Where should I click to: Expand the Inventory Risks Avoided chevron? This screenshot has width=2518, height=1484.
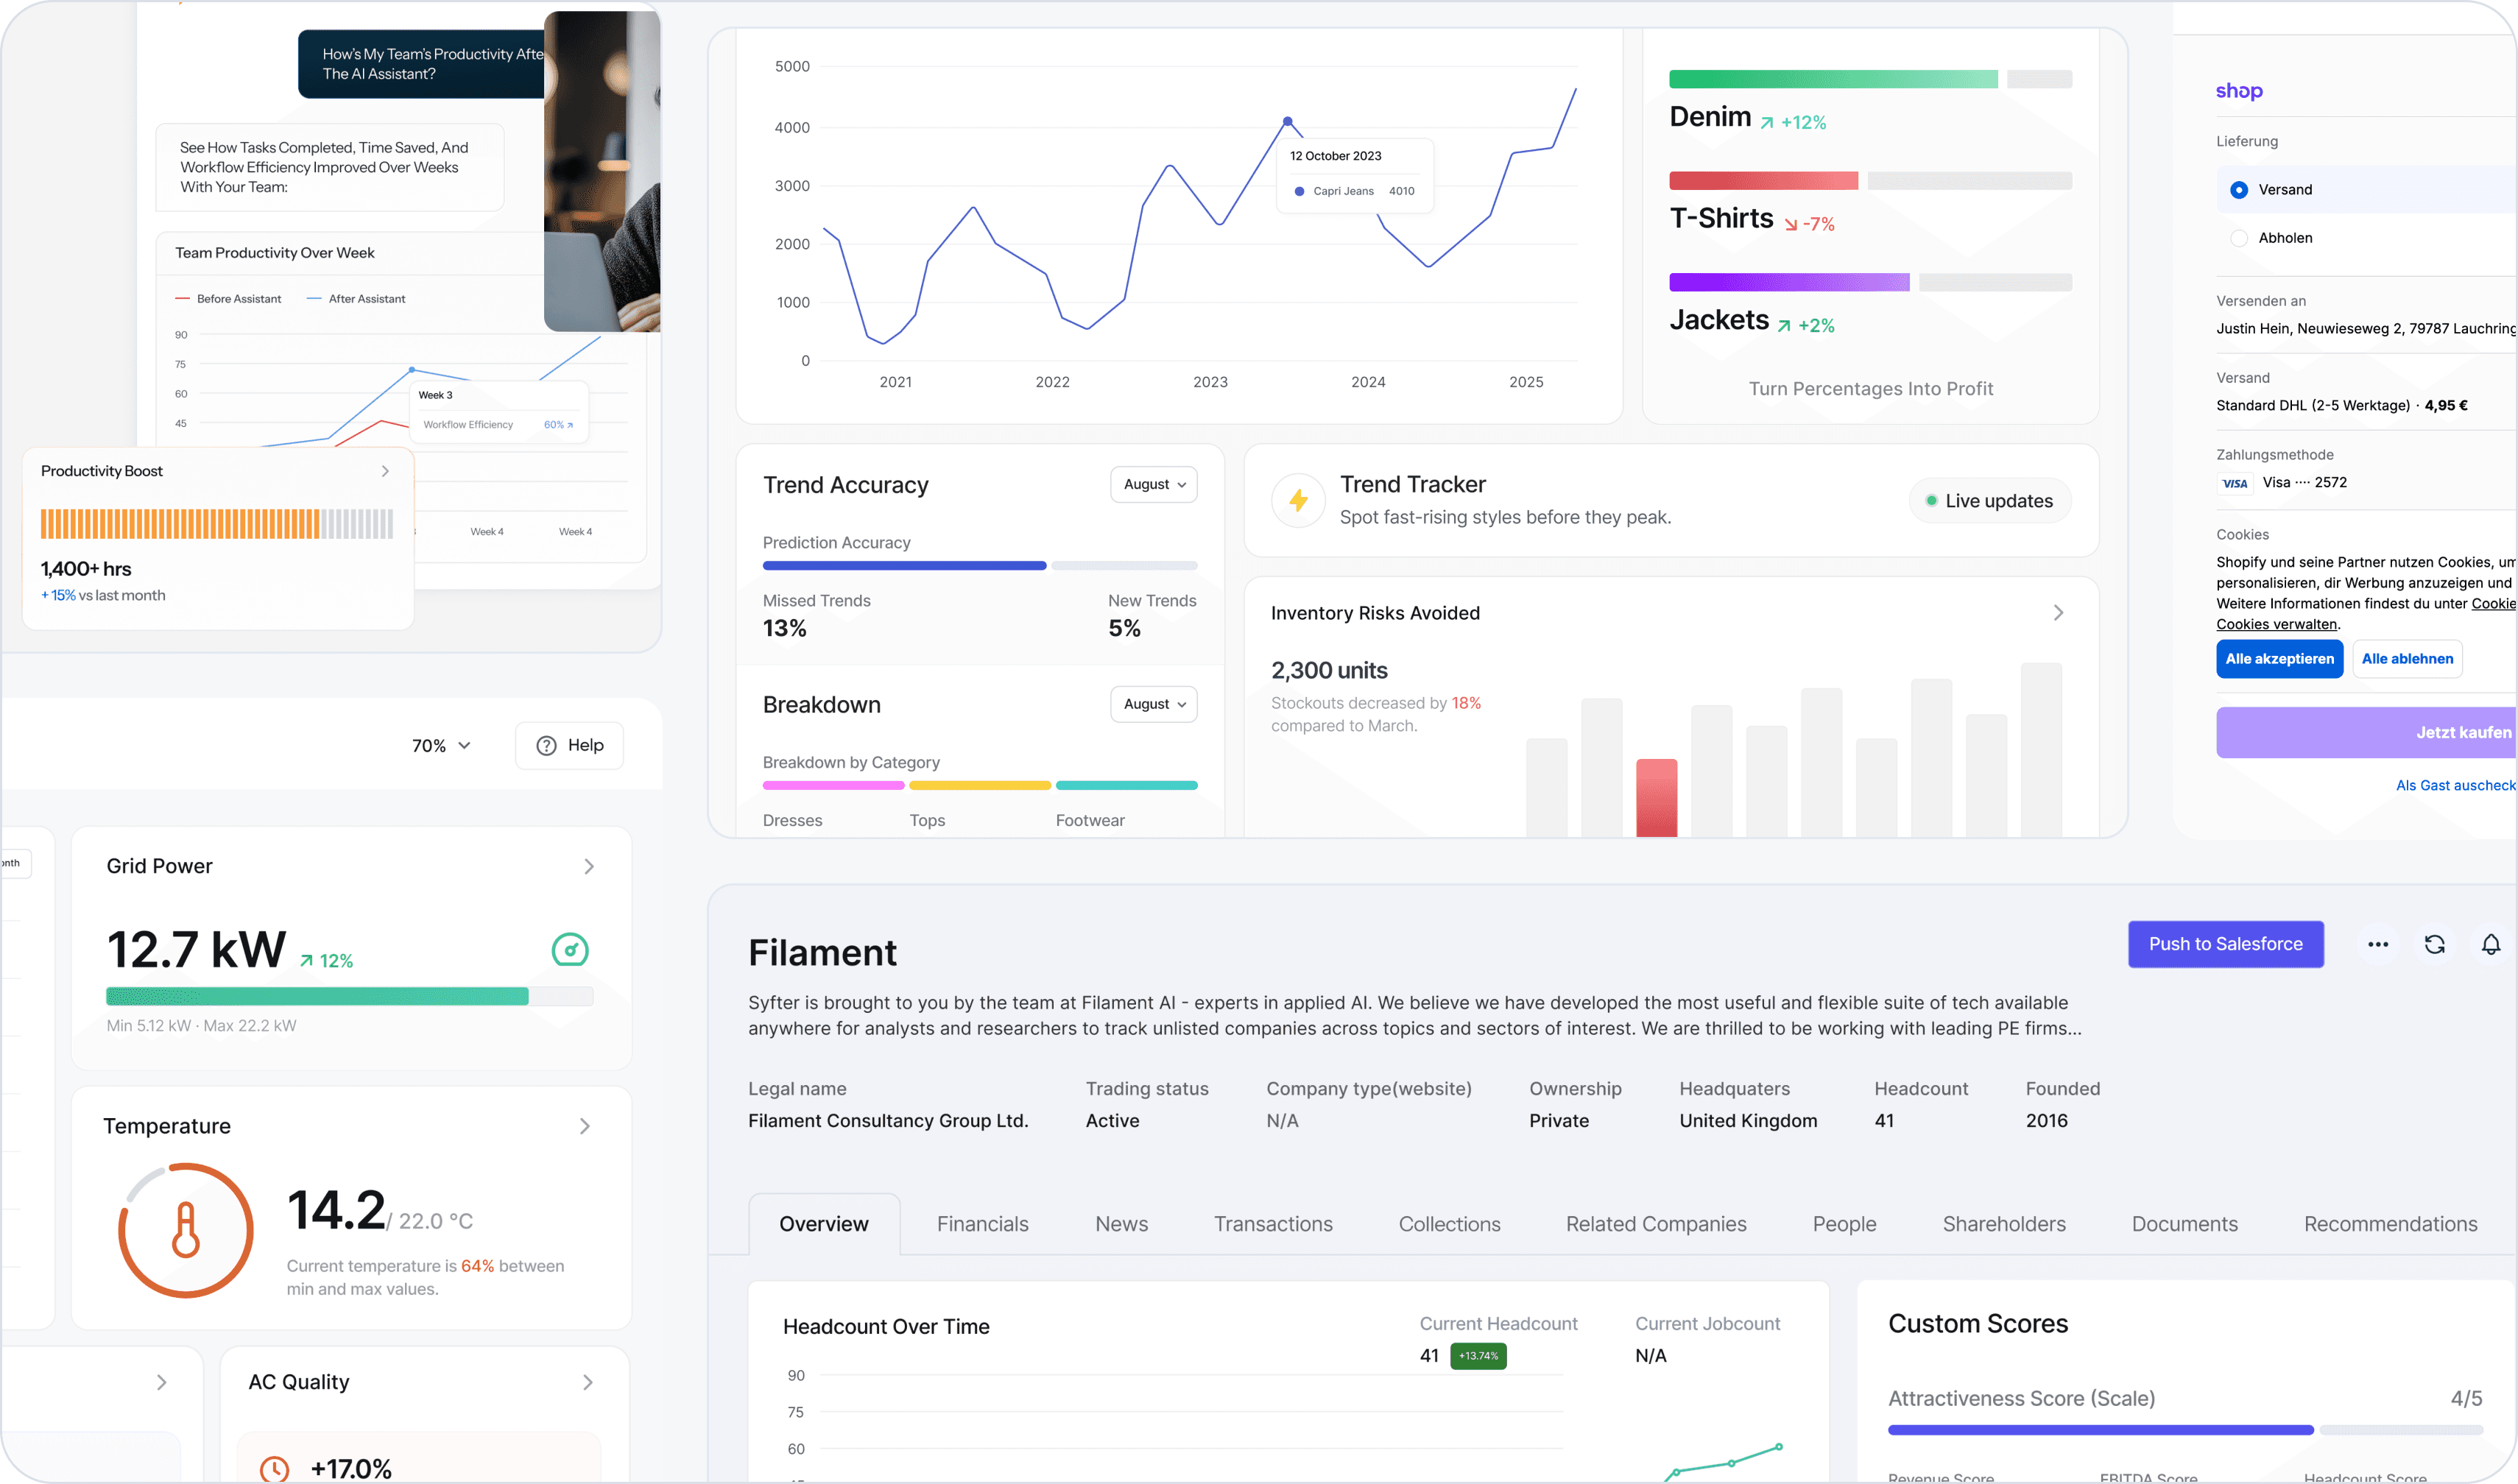2058,613
